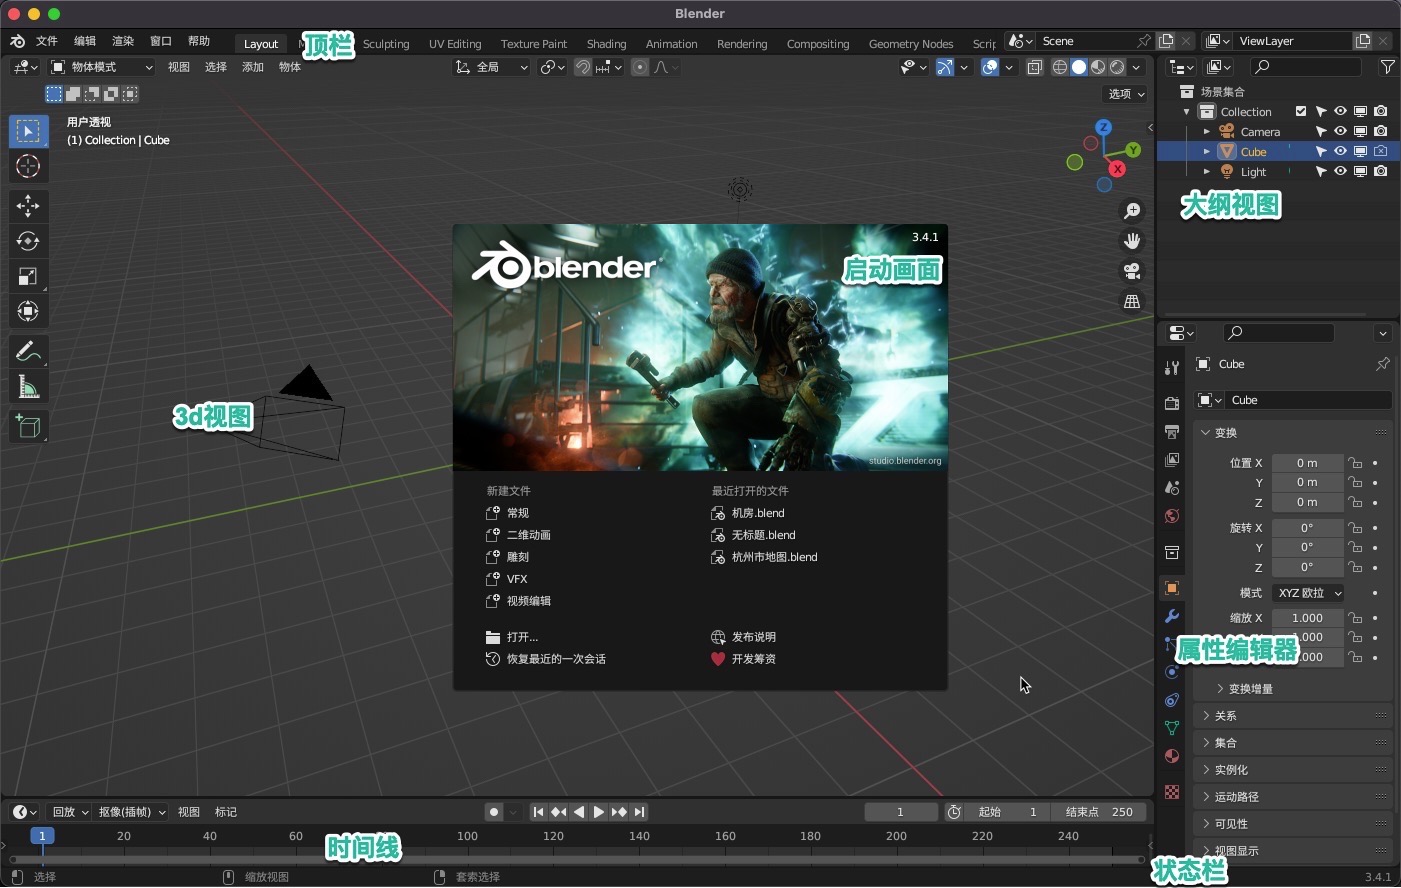Expand the 关系 panel
Viewport: 1401px width, 888px height.
click(1294, 716)
